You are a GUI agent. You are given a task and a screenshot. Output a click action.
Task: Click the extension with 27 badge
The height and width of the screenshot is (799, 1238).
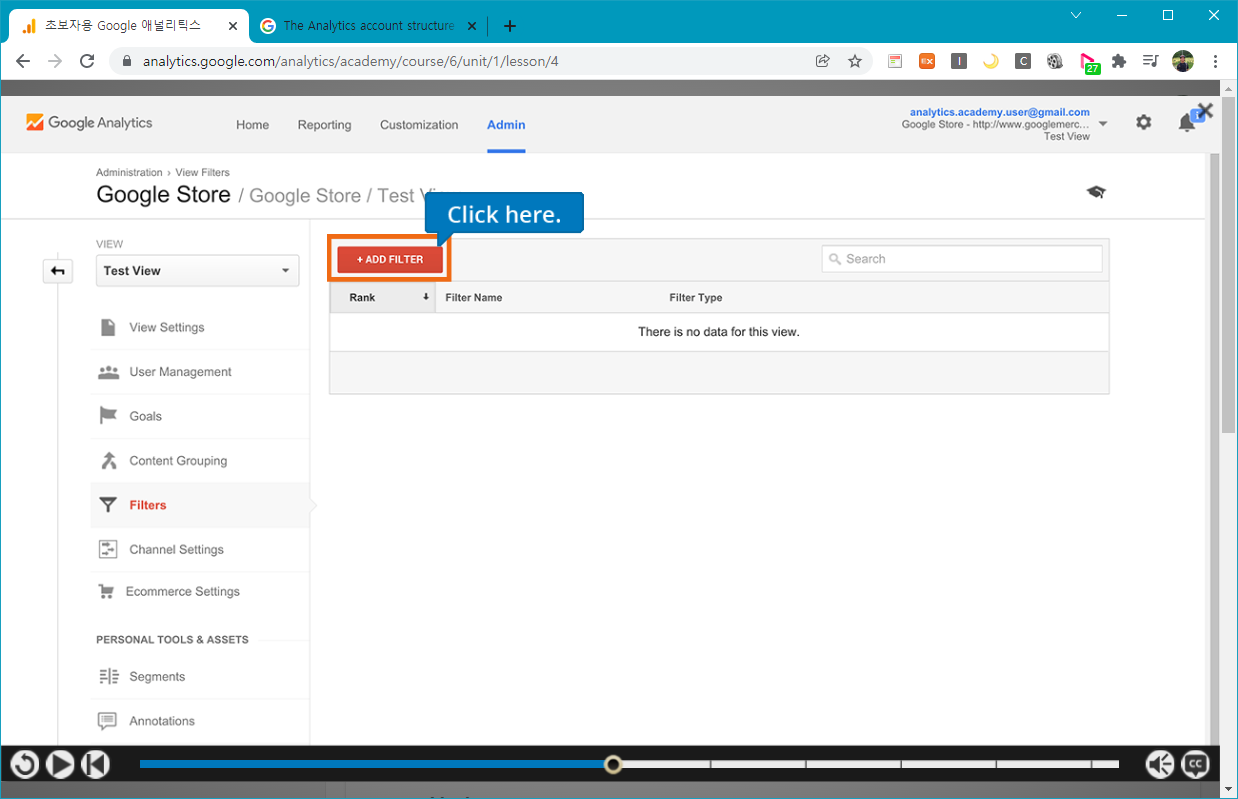(x=1089, y=63)
